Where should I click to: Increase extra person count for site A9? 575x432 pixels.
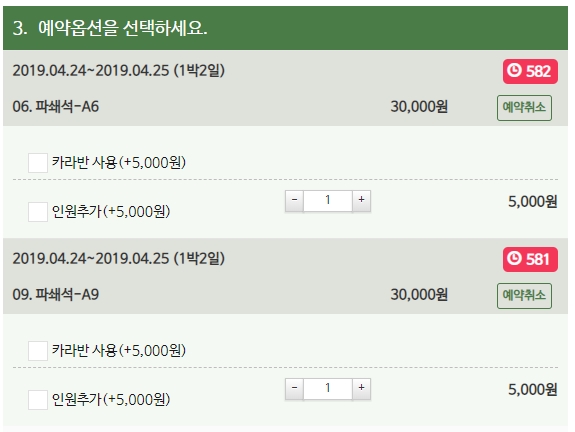pyautogui.click(x=362, y=389)
